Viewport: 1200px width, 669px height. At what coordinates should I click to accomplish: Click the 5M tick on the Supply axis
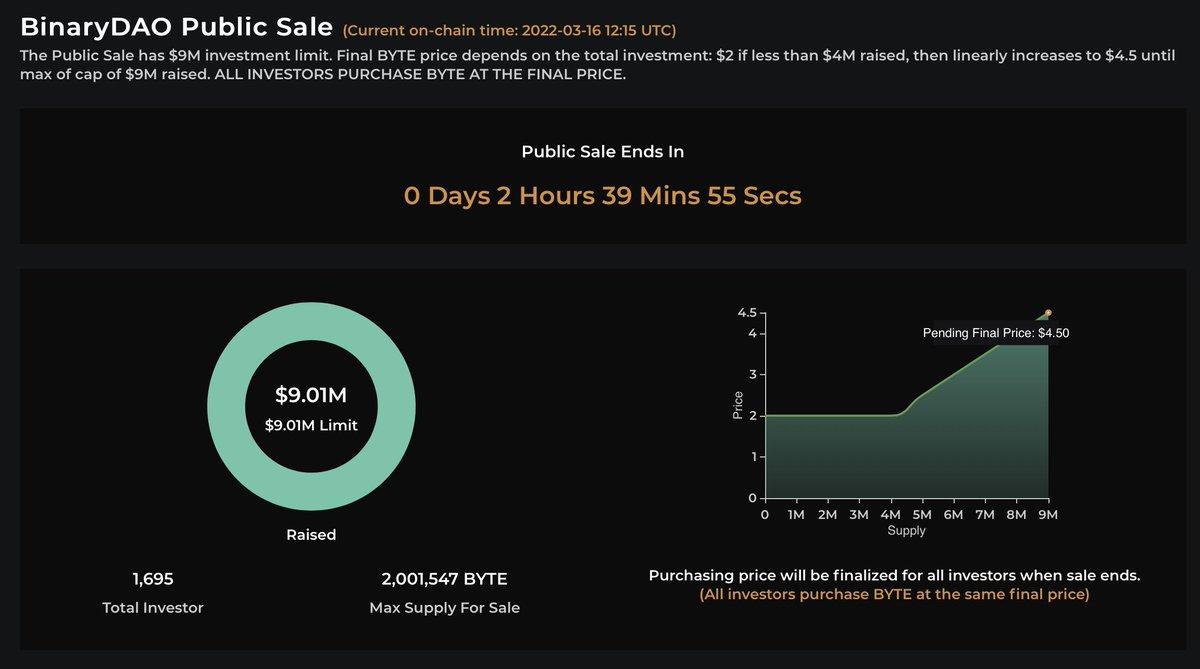(922, 515)
